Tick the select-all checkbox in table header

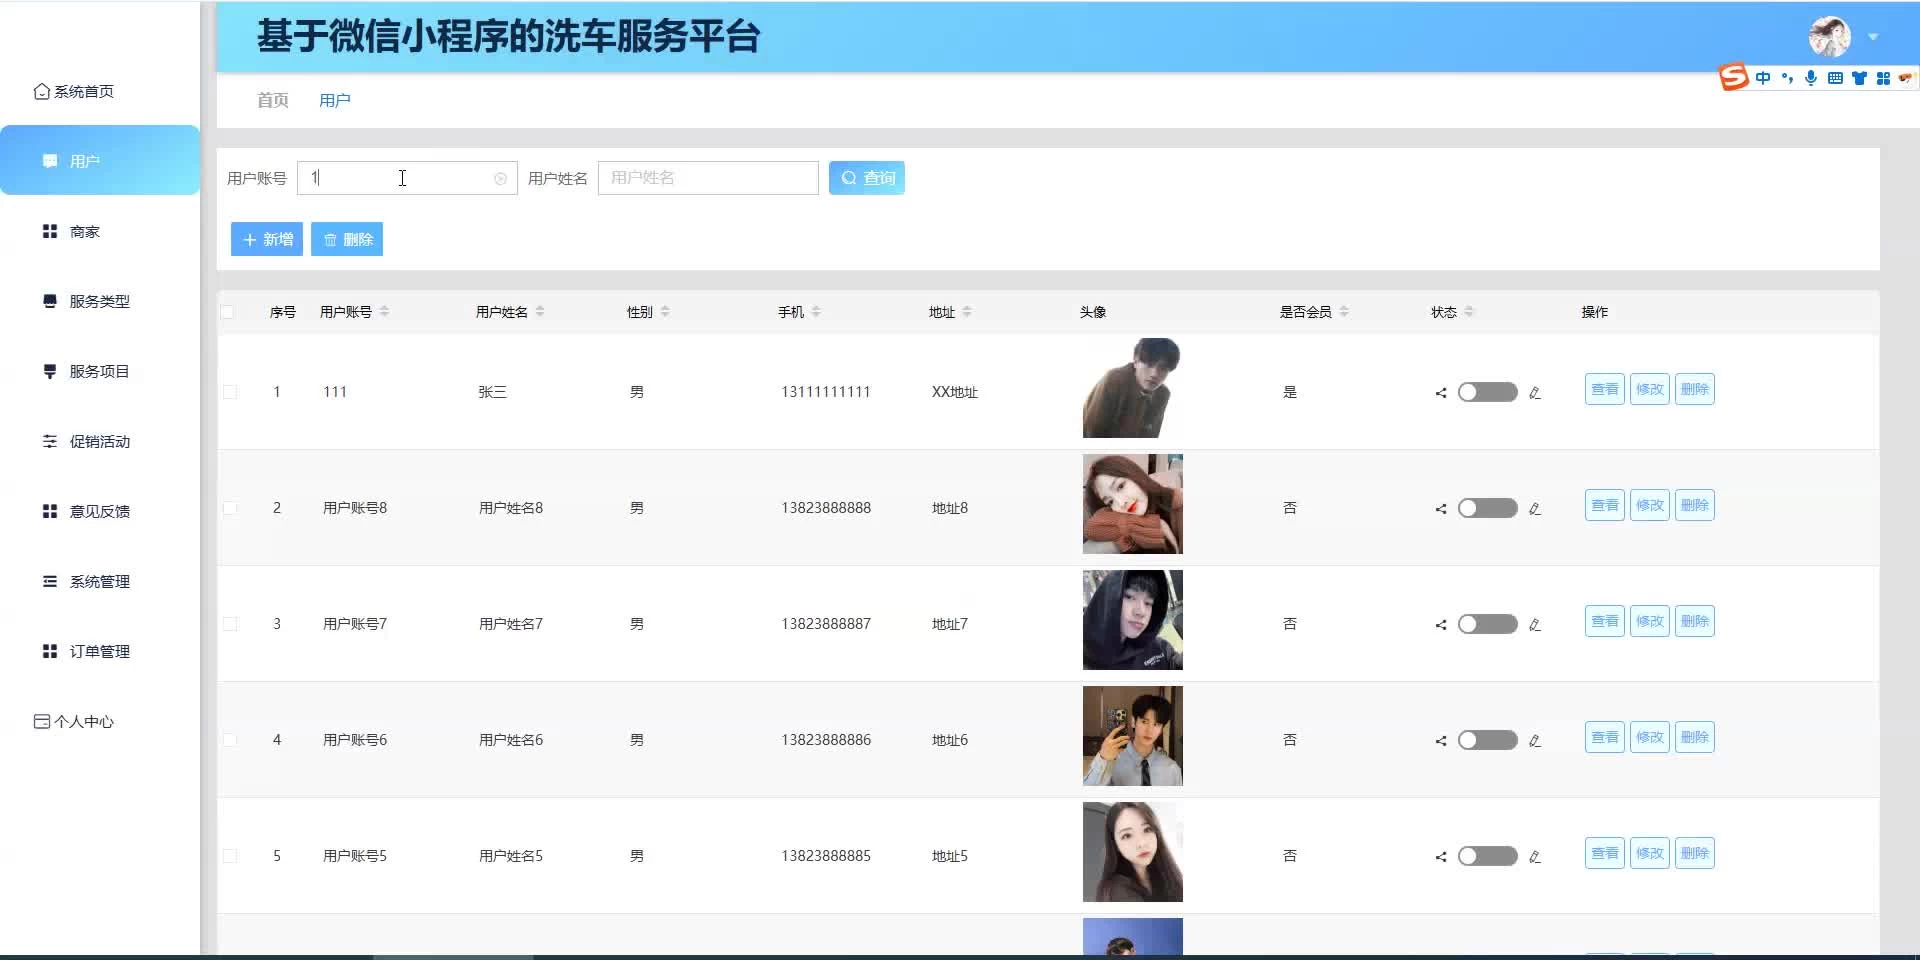227,312
